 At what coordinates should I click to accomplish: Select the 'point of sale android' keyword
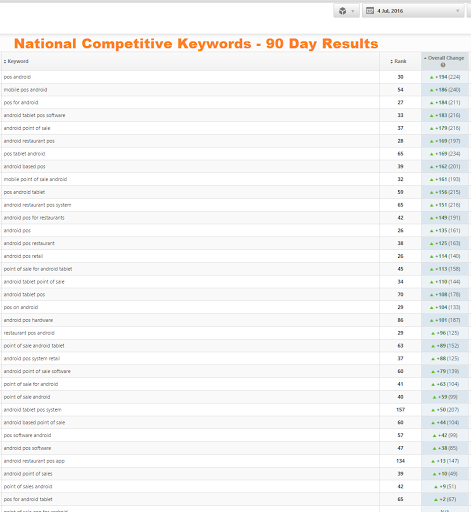(x=27, y=397)
